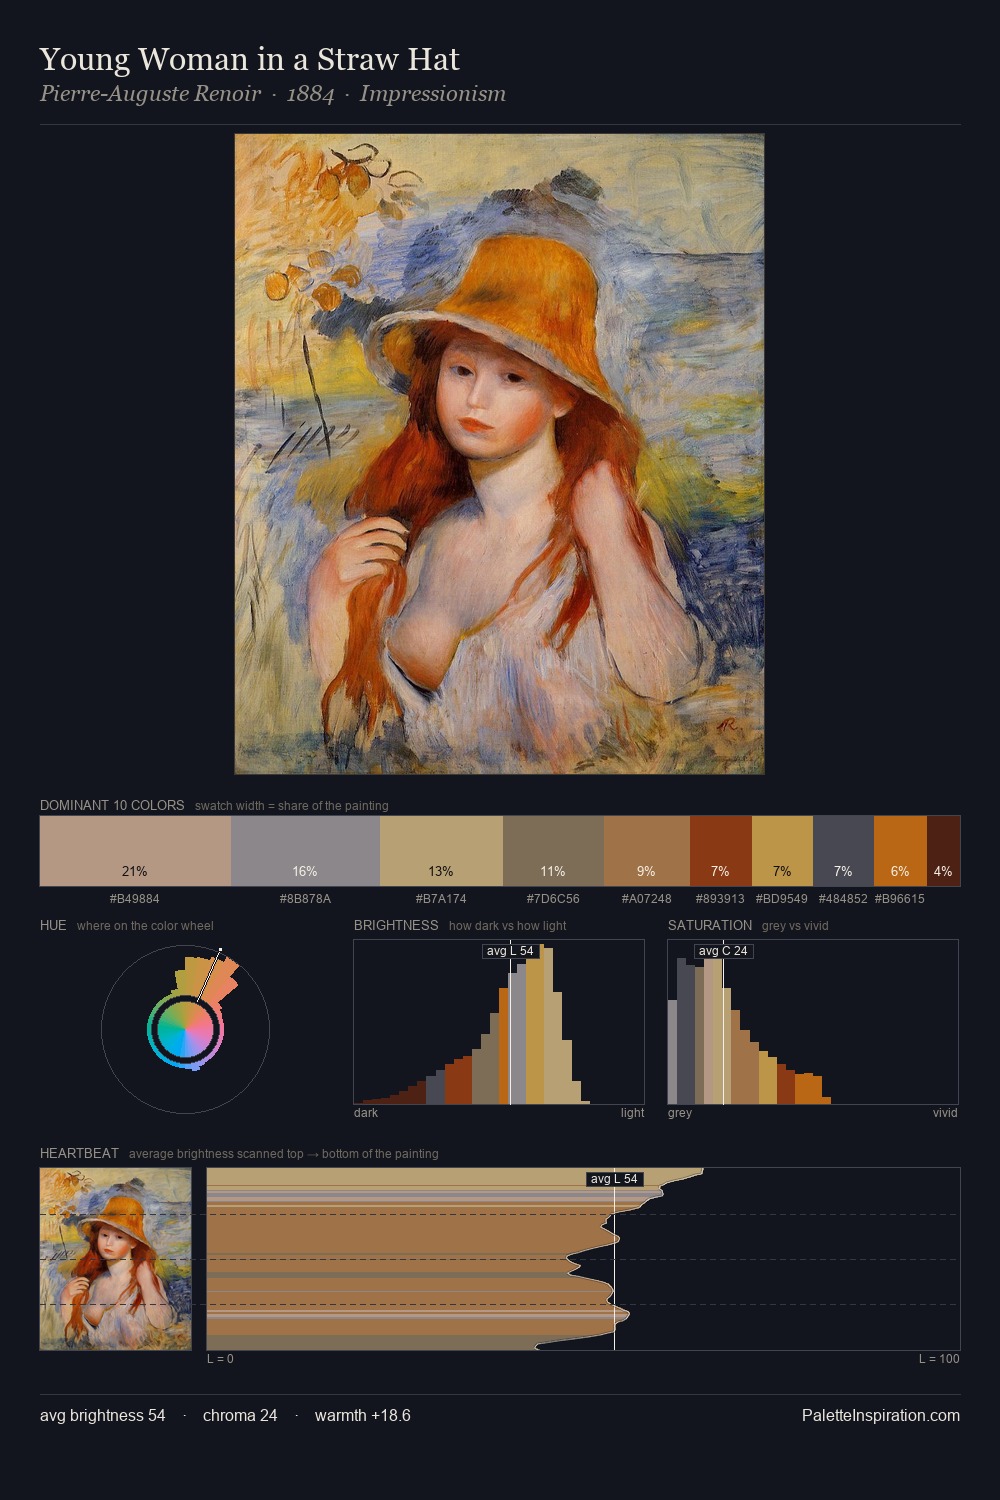1000x1500 pixels.
Task: Click the hex code #BD9549
Action: tap(782, 899)
